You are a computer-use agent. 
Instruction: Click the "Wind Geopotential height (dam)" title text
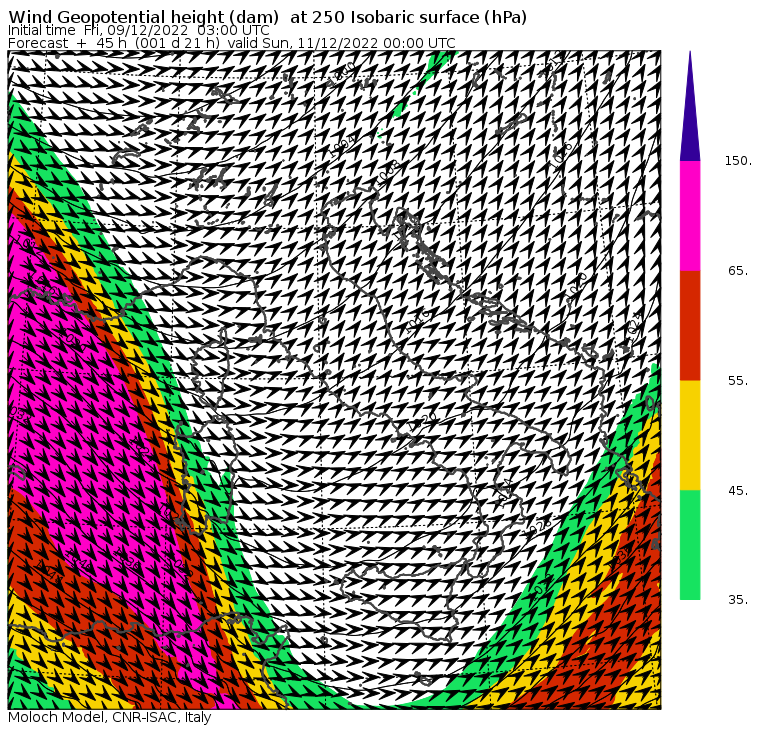[143, 17]
